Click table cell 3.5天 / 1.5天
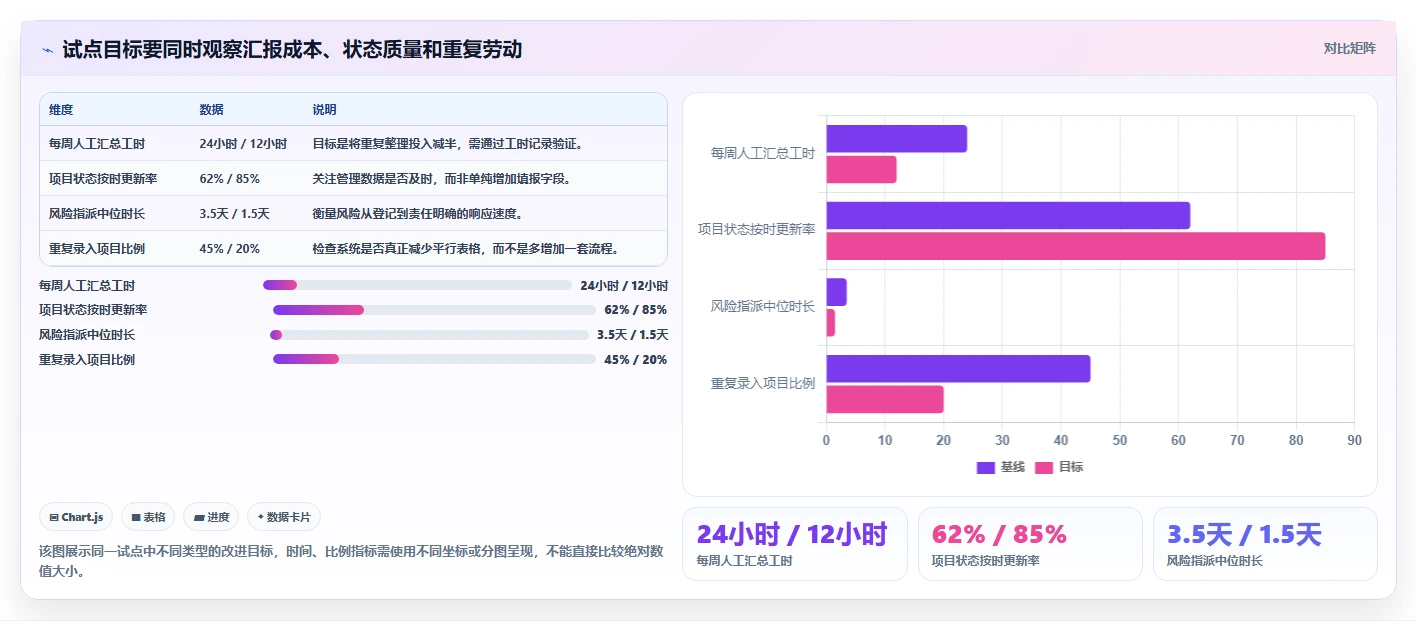Viewport: 1417px width, 621px height. (x=234, y=214)
